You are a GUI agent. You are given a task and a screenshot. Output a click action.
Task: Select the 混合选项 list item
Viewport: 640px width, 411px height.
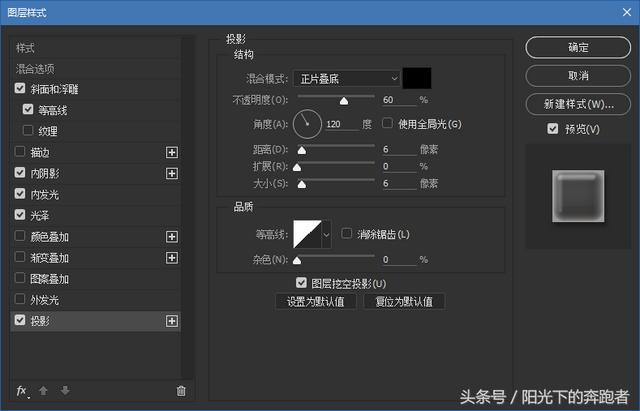[95, 69]
